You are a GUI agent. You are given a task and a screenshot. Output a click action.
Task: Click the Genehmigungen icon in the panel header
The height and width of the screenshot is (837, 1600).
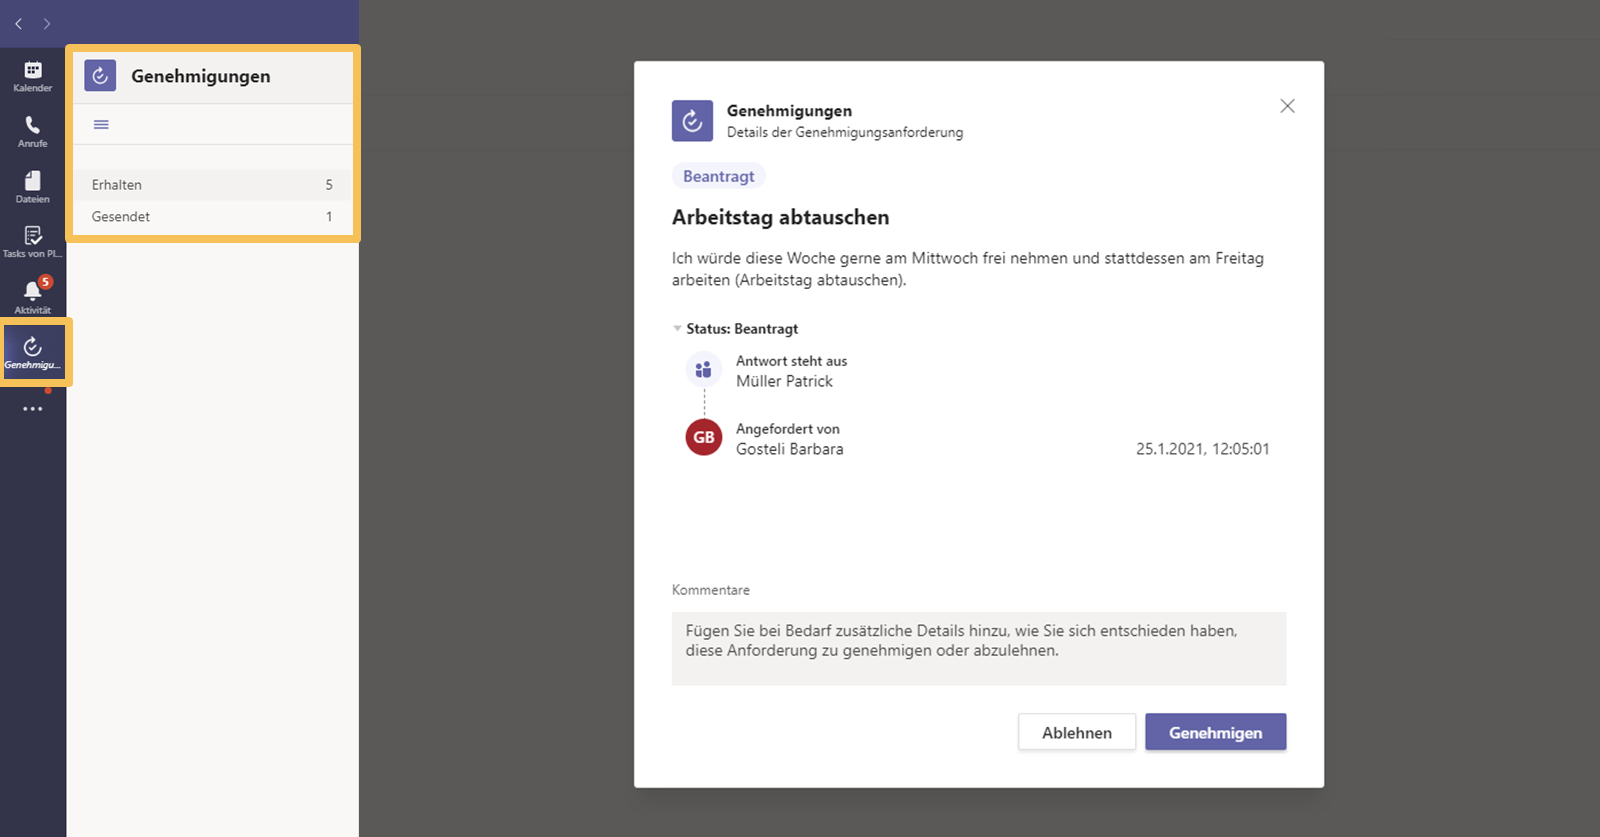pos(100,75)
